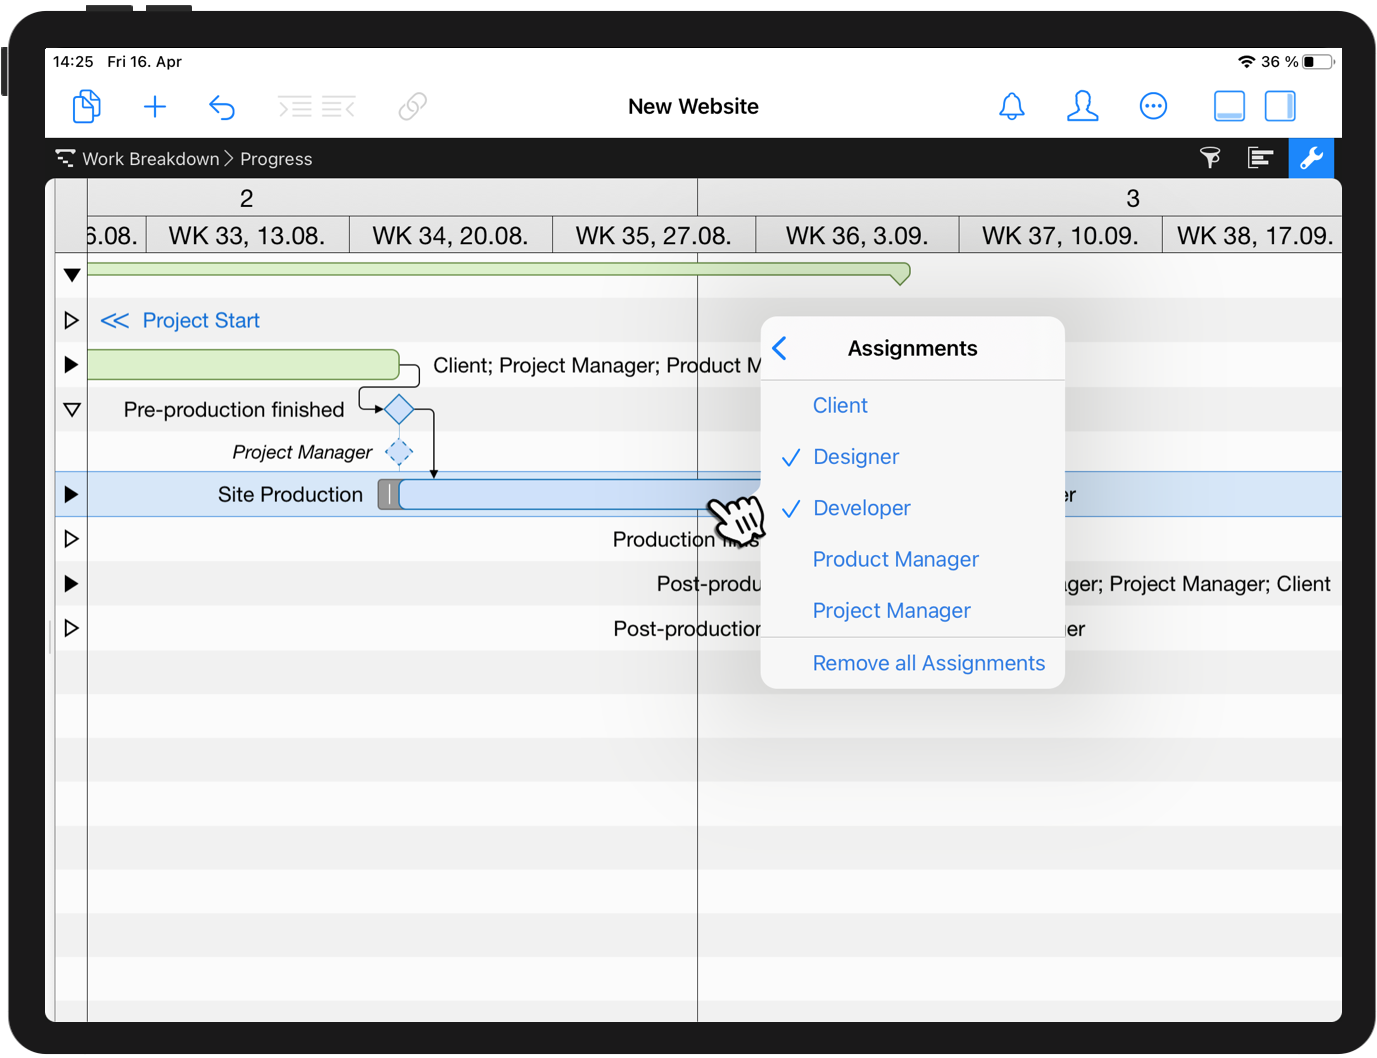This screenshot has width=1377, height=1058.
Task: Expand the Post-production row disclosure triangle
Action: tap(70, 583)
